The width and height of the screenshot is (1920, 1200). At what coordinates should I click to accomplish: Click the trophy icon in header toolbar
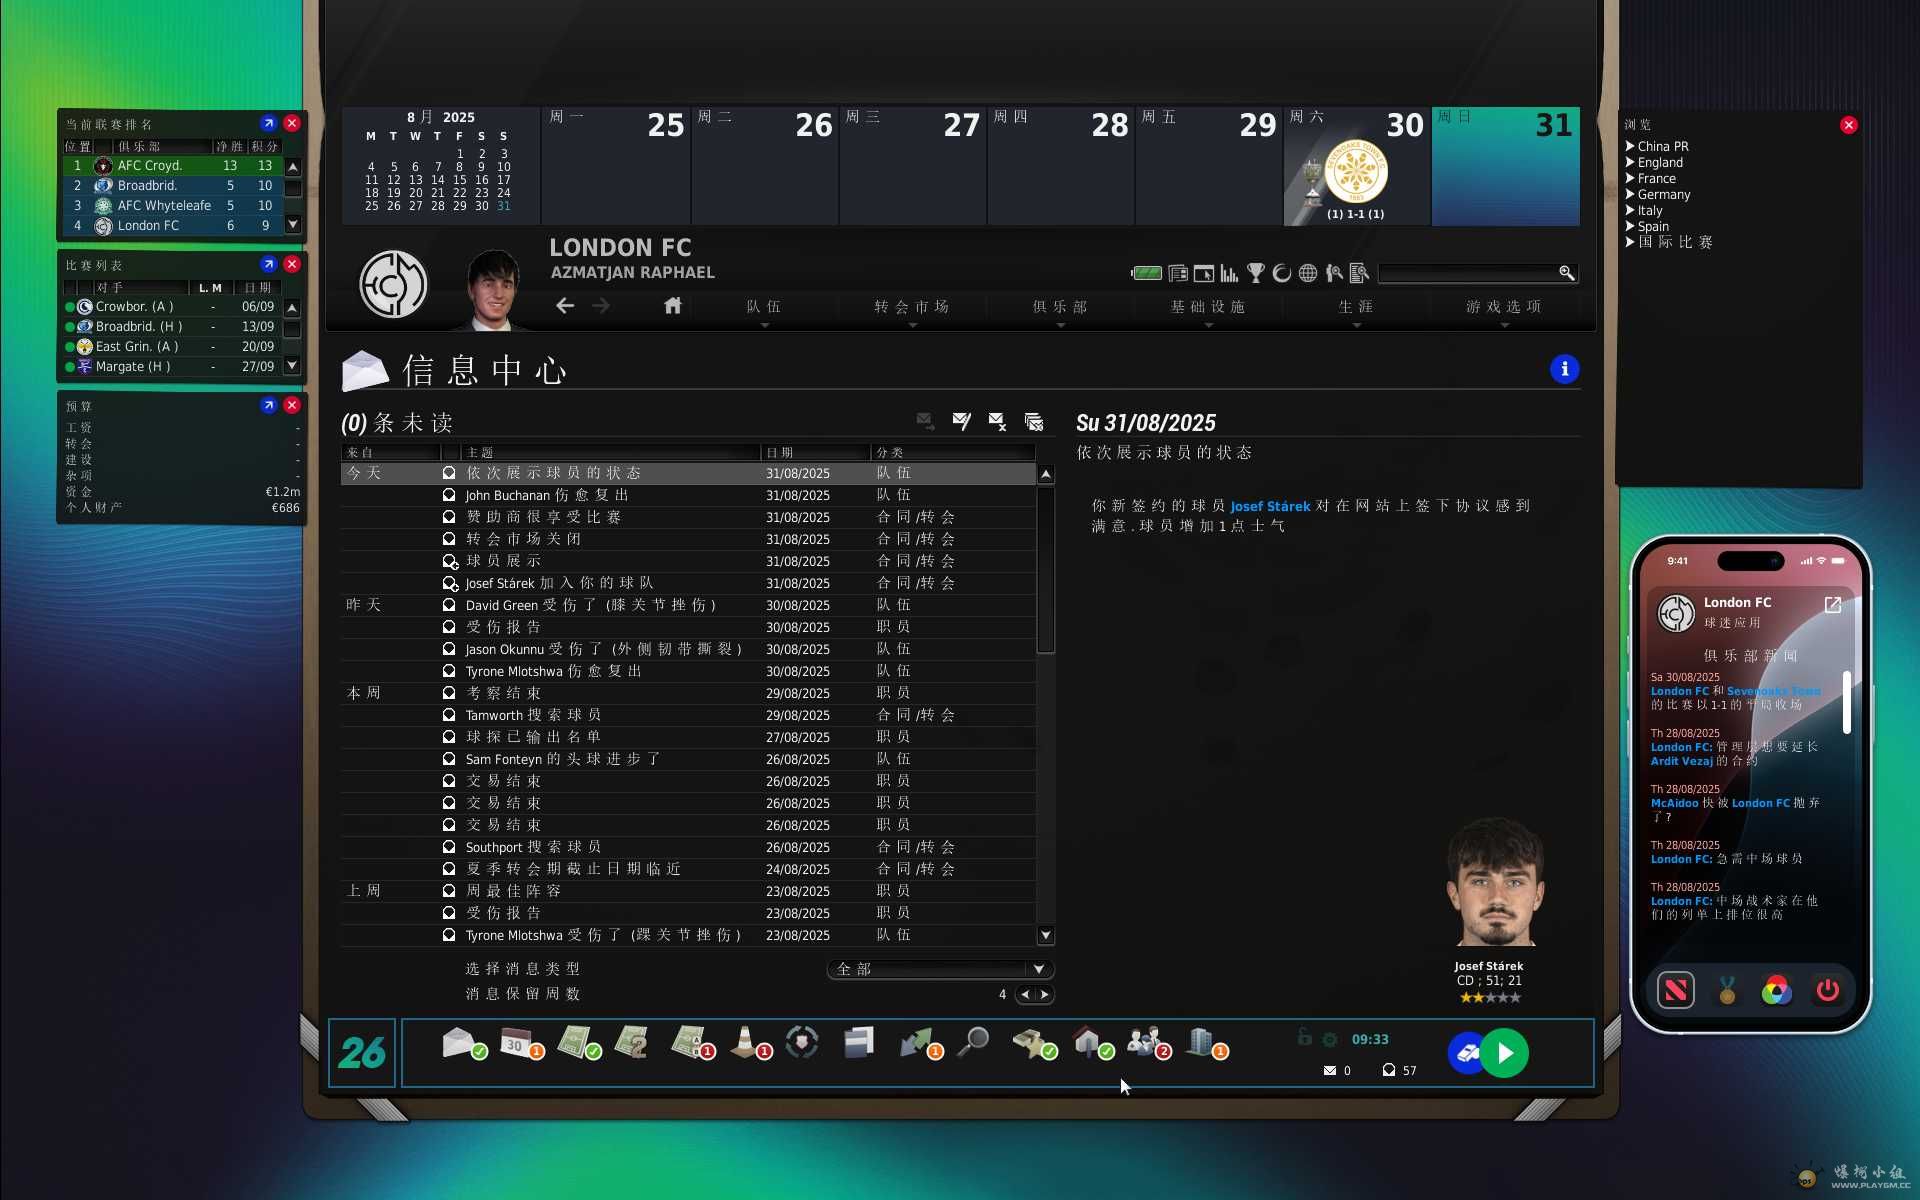1256,273
